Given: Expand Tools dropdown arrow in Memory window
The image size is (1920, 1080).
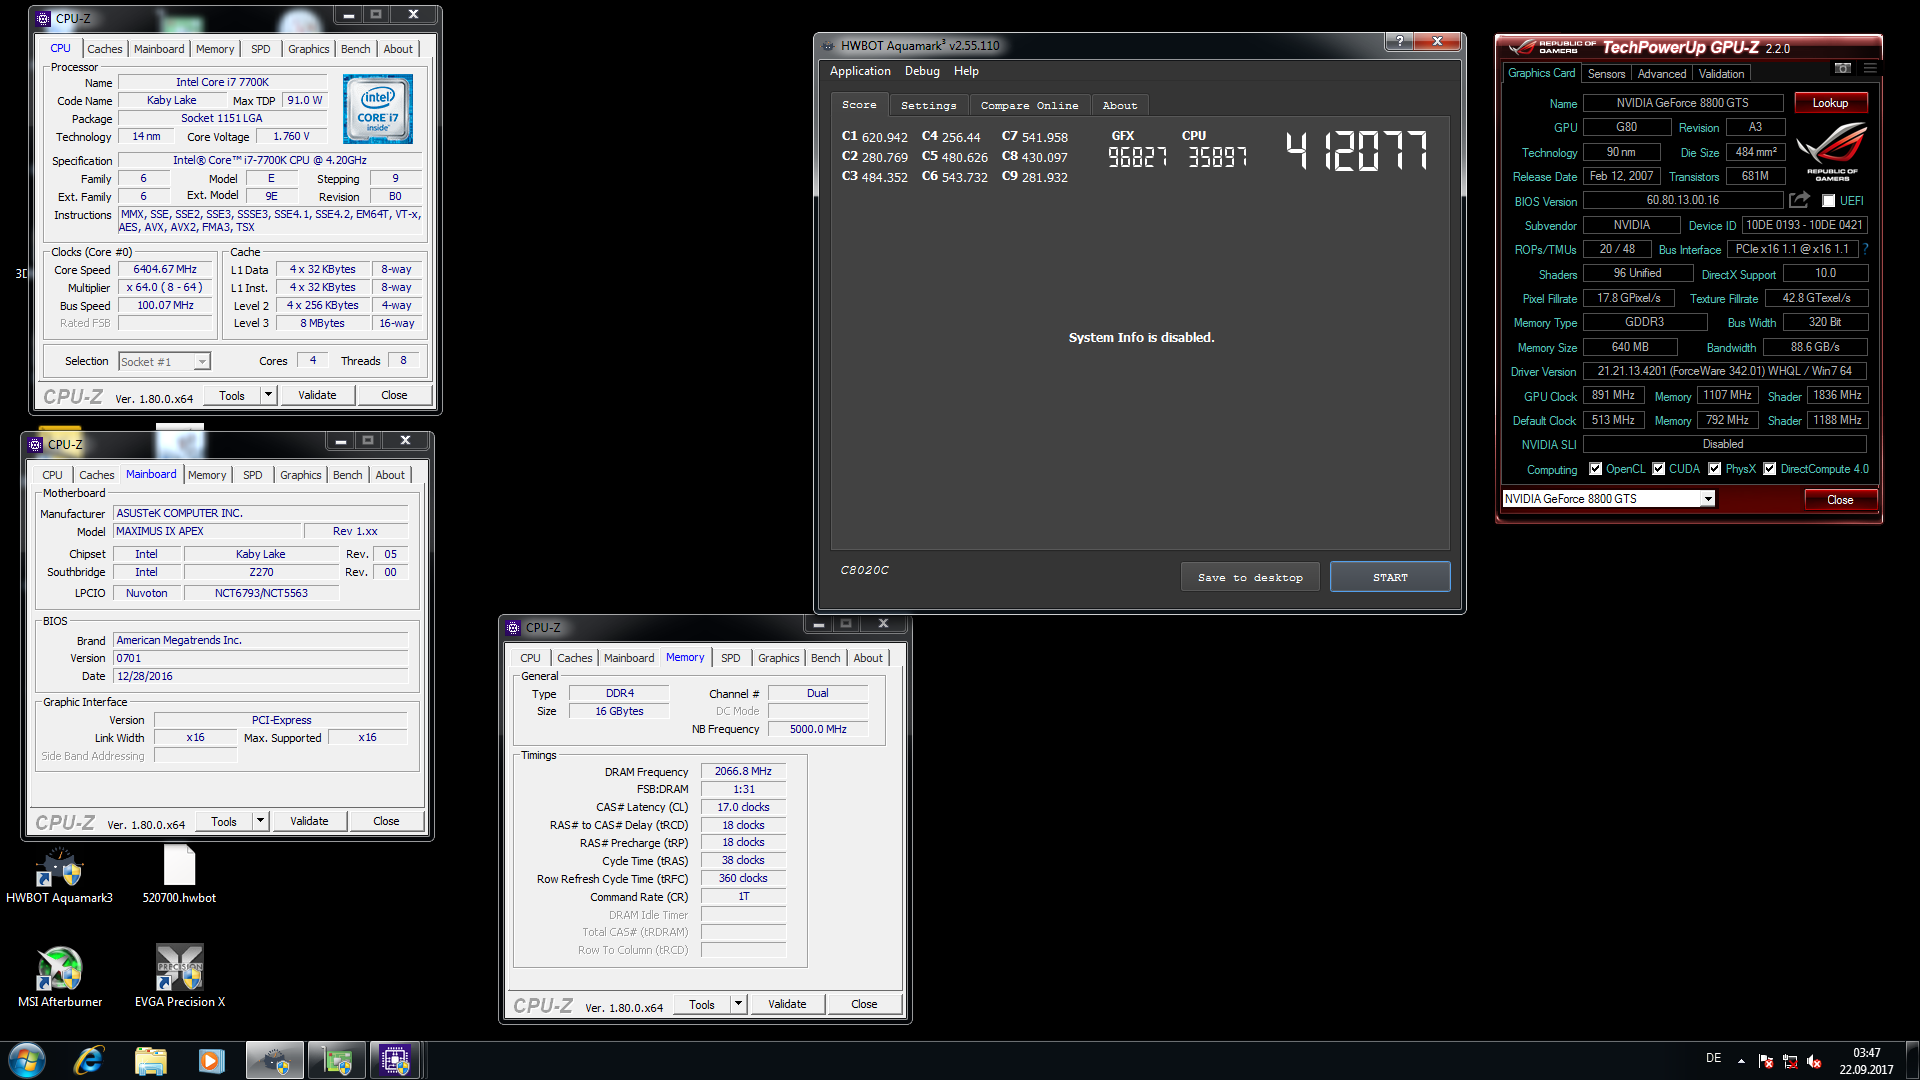Looking at the screenshot, I should pos(738,1004).
